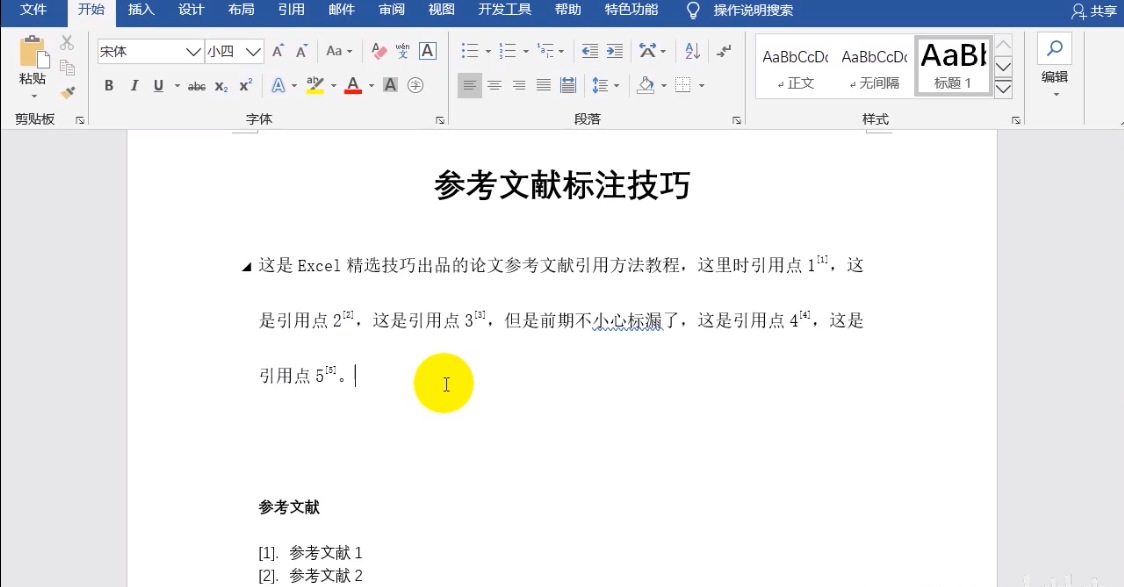1124x587 pixels.
Task: Select the Format Painter brush
Action: click(x=67, y=92)
